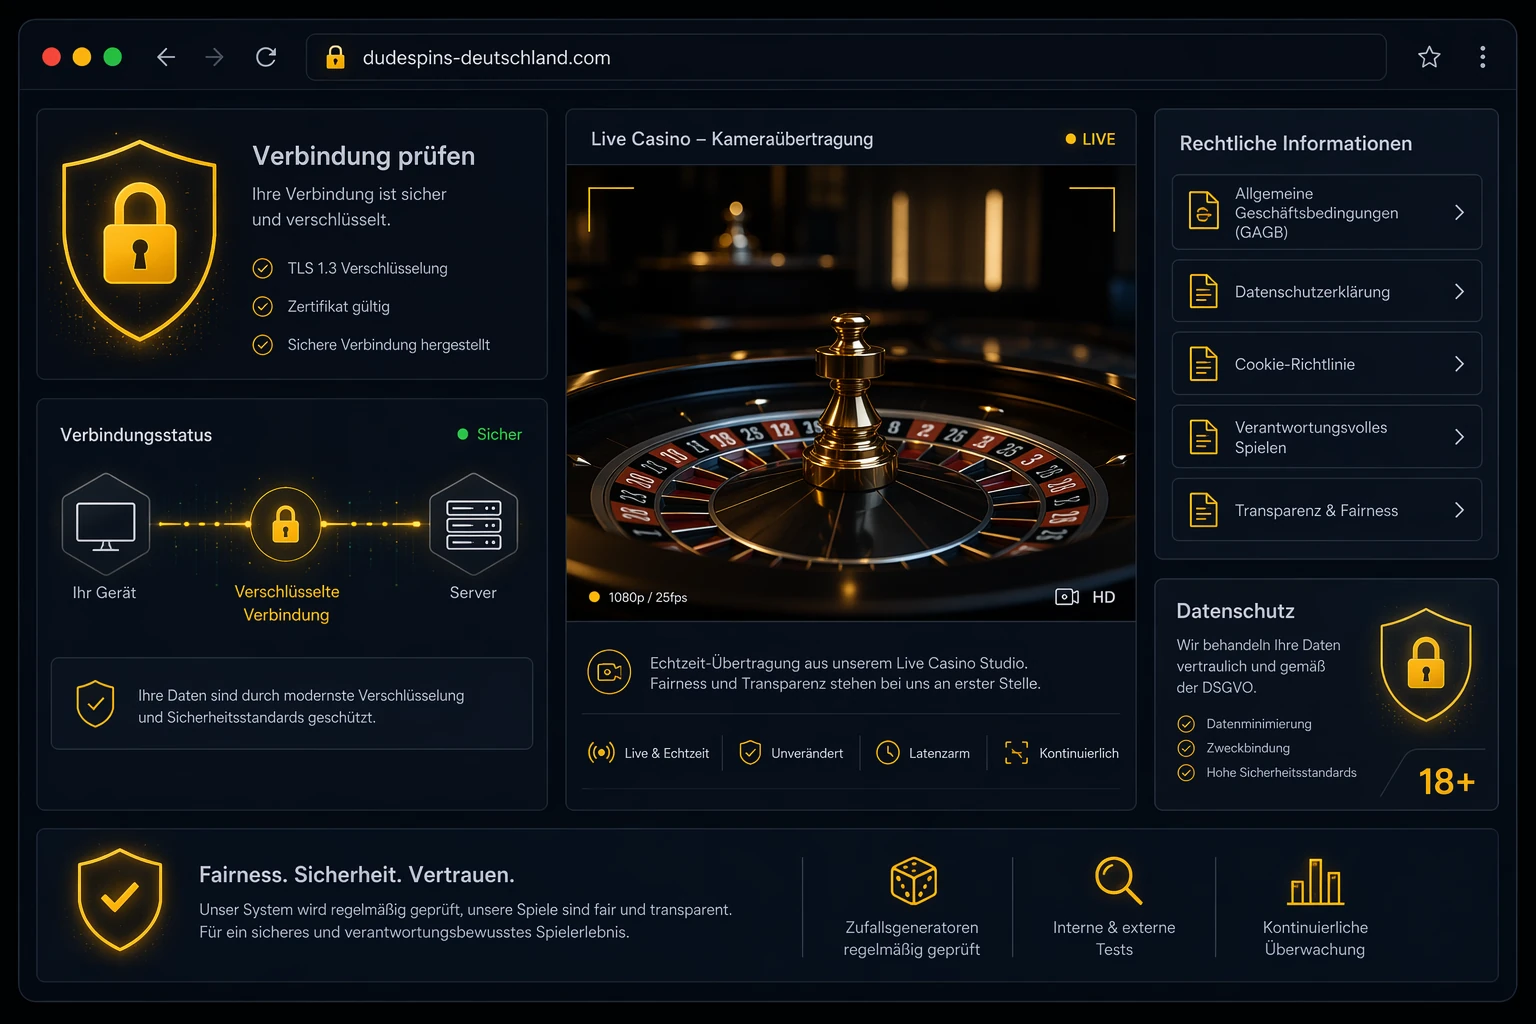Open the Cookie-Richtlinie link
This screenshot has height=1024, width=1536.
click(x=1326, y=364)
